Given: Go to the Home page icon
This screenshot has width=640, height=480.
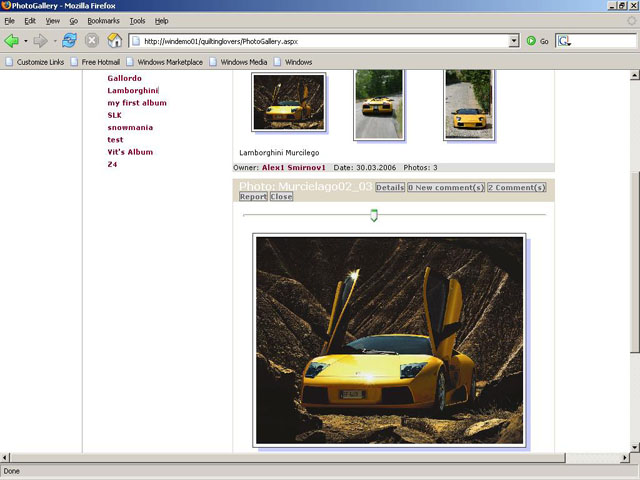Looking at the screenshot, I should [x=115, y=40].
